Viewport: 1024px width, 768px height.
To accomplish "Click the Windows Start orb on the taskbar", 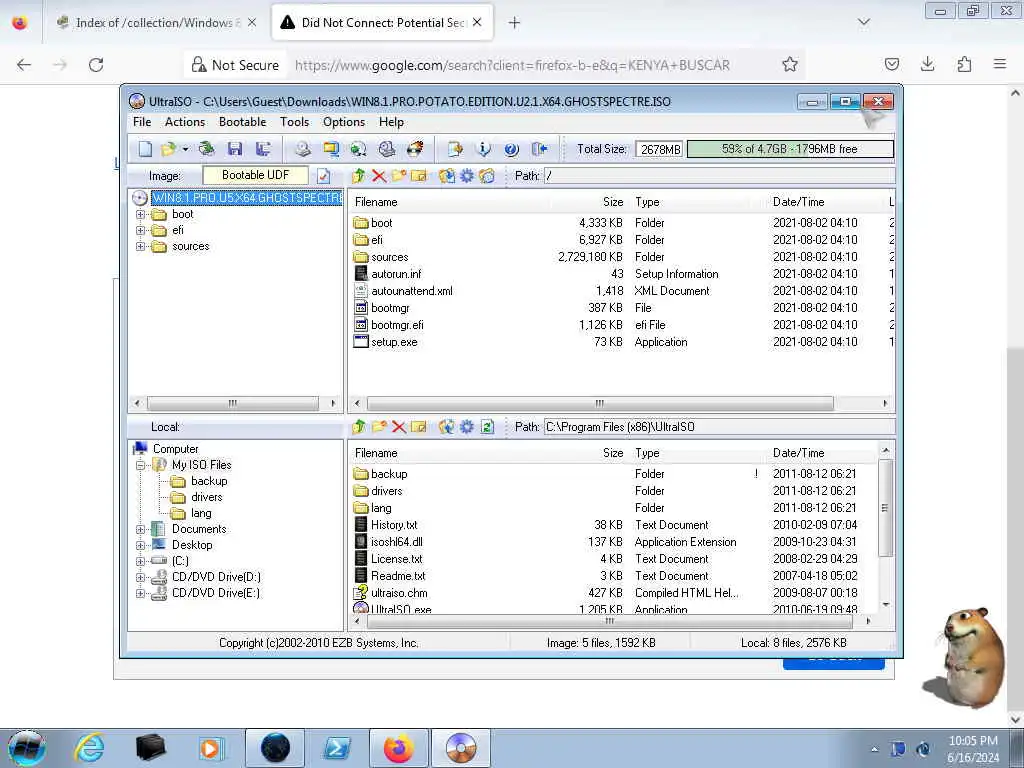I will point(27,748).
